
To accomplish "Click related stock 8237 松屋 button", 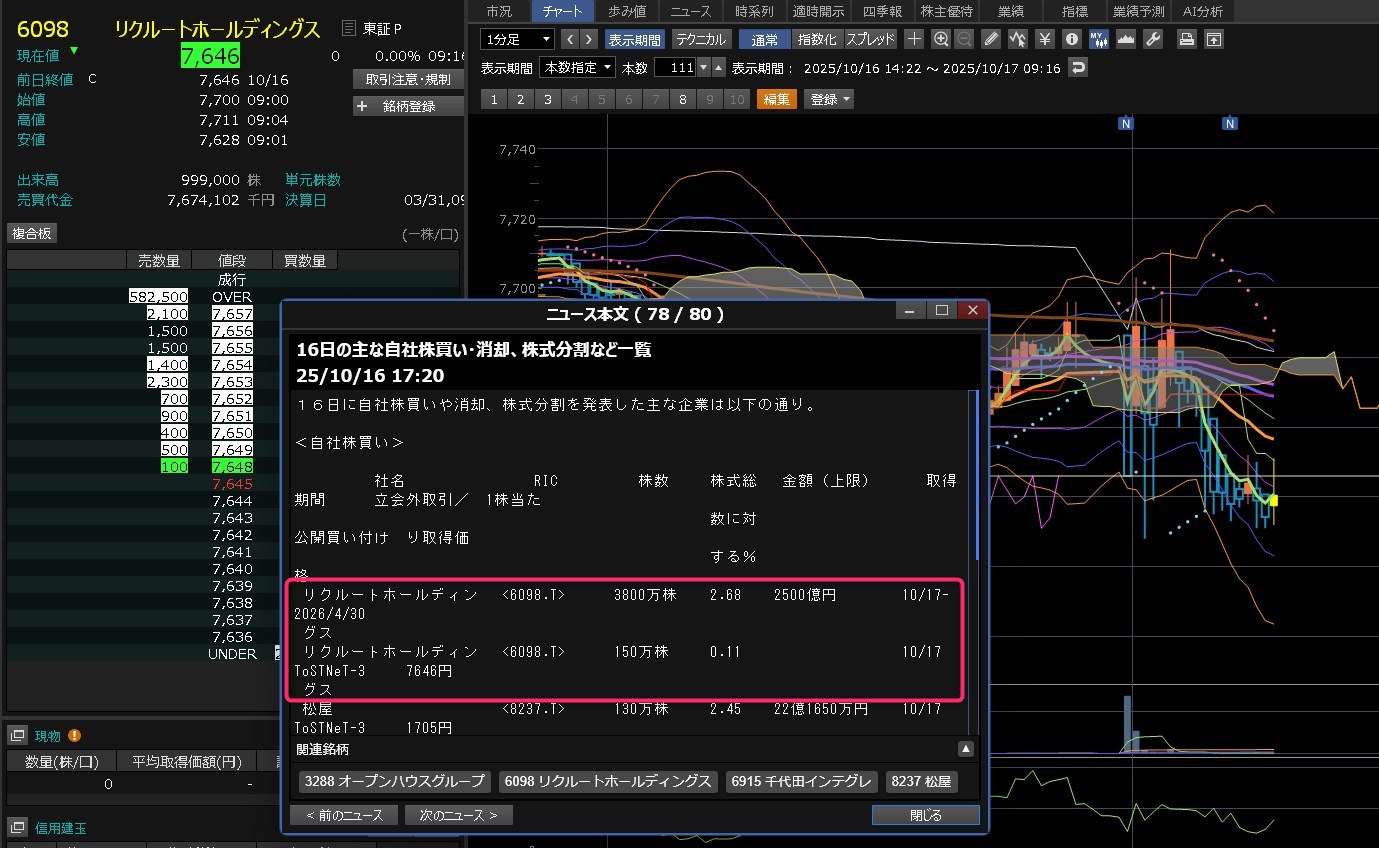I will pyautogui.click(x=921, y=781).
